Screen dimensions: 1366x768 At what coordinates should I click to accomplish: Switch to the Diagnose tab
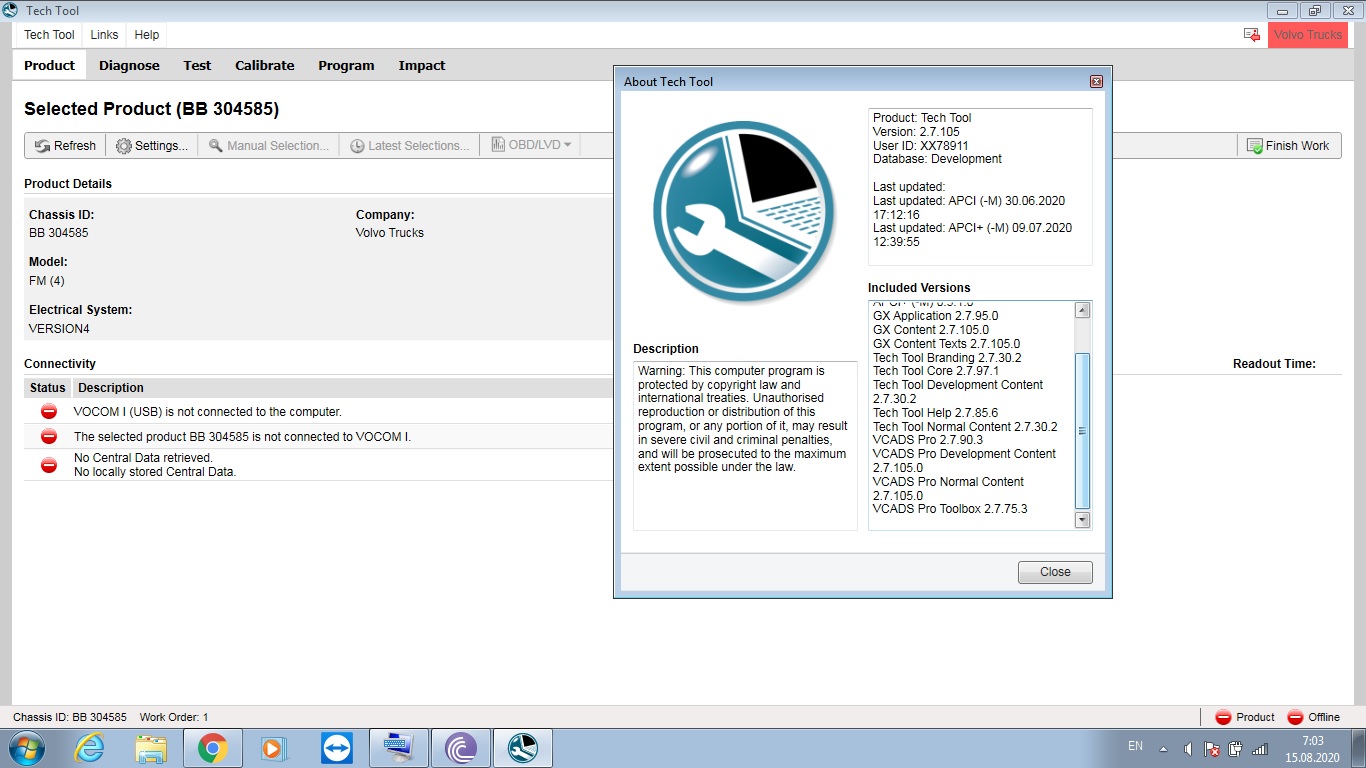tap(129, 66)
